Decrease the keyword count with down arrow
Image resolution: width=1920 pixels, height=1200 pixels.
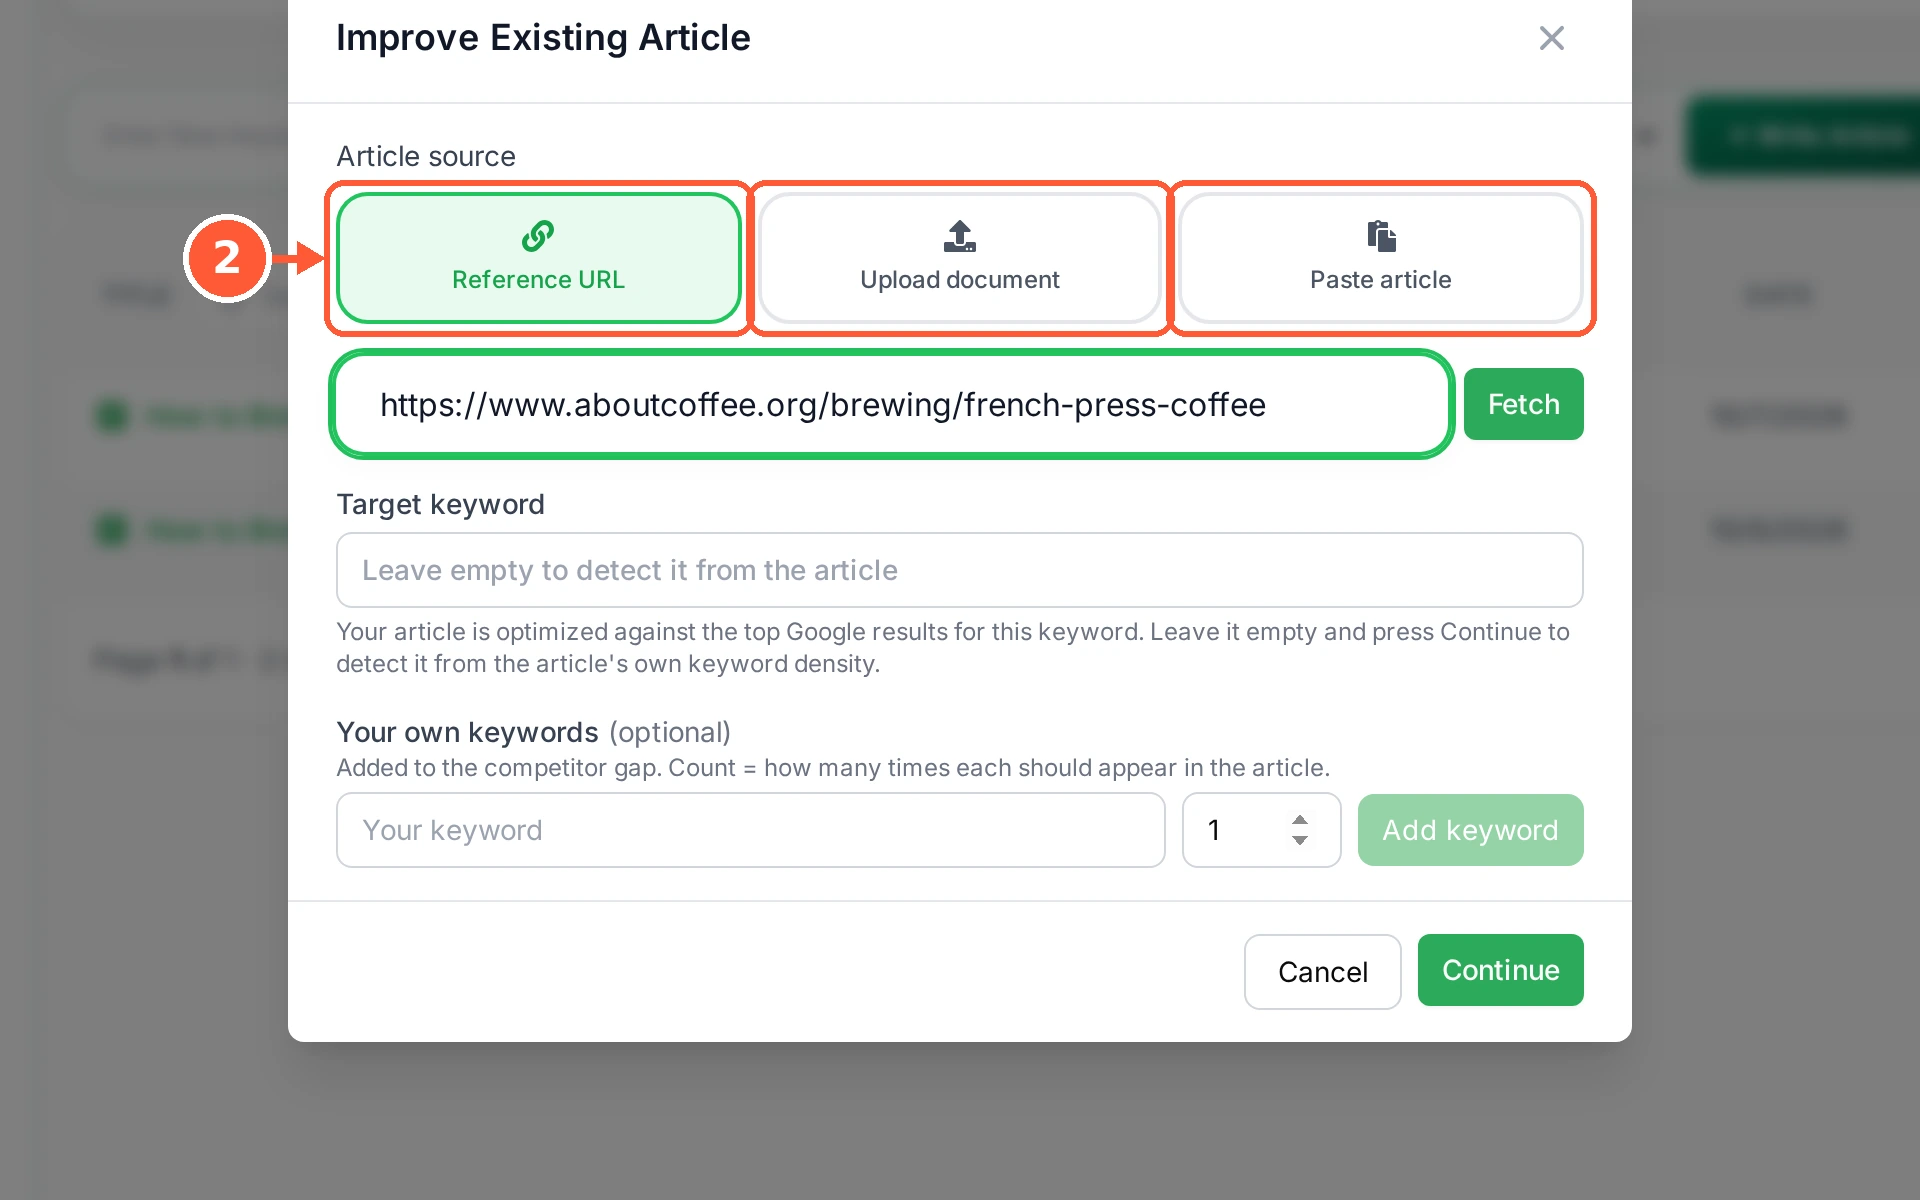(1300, 841)
